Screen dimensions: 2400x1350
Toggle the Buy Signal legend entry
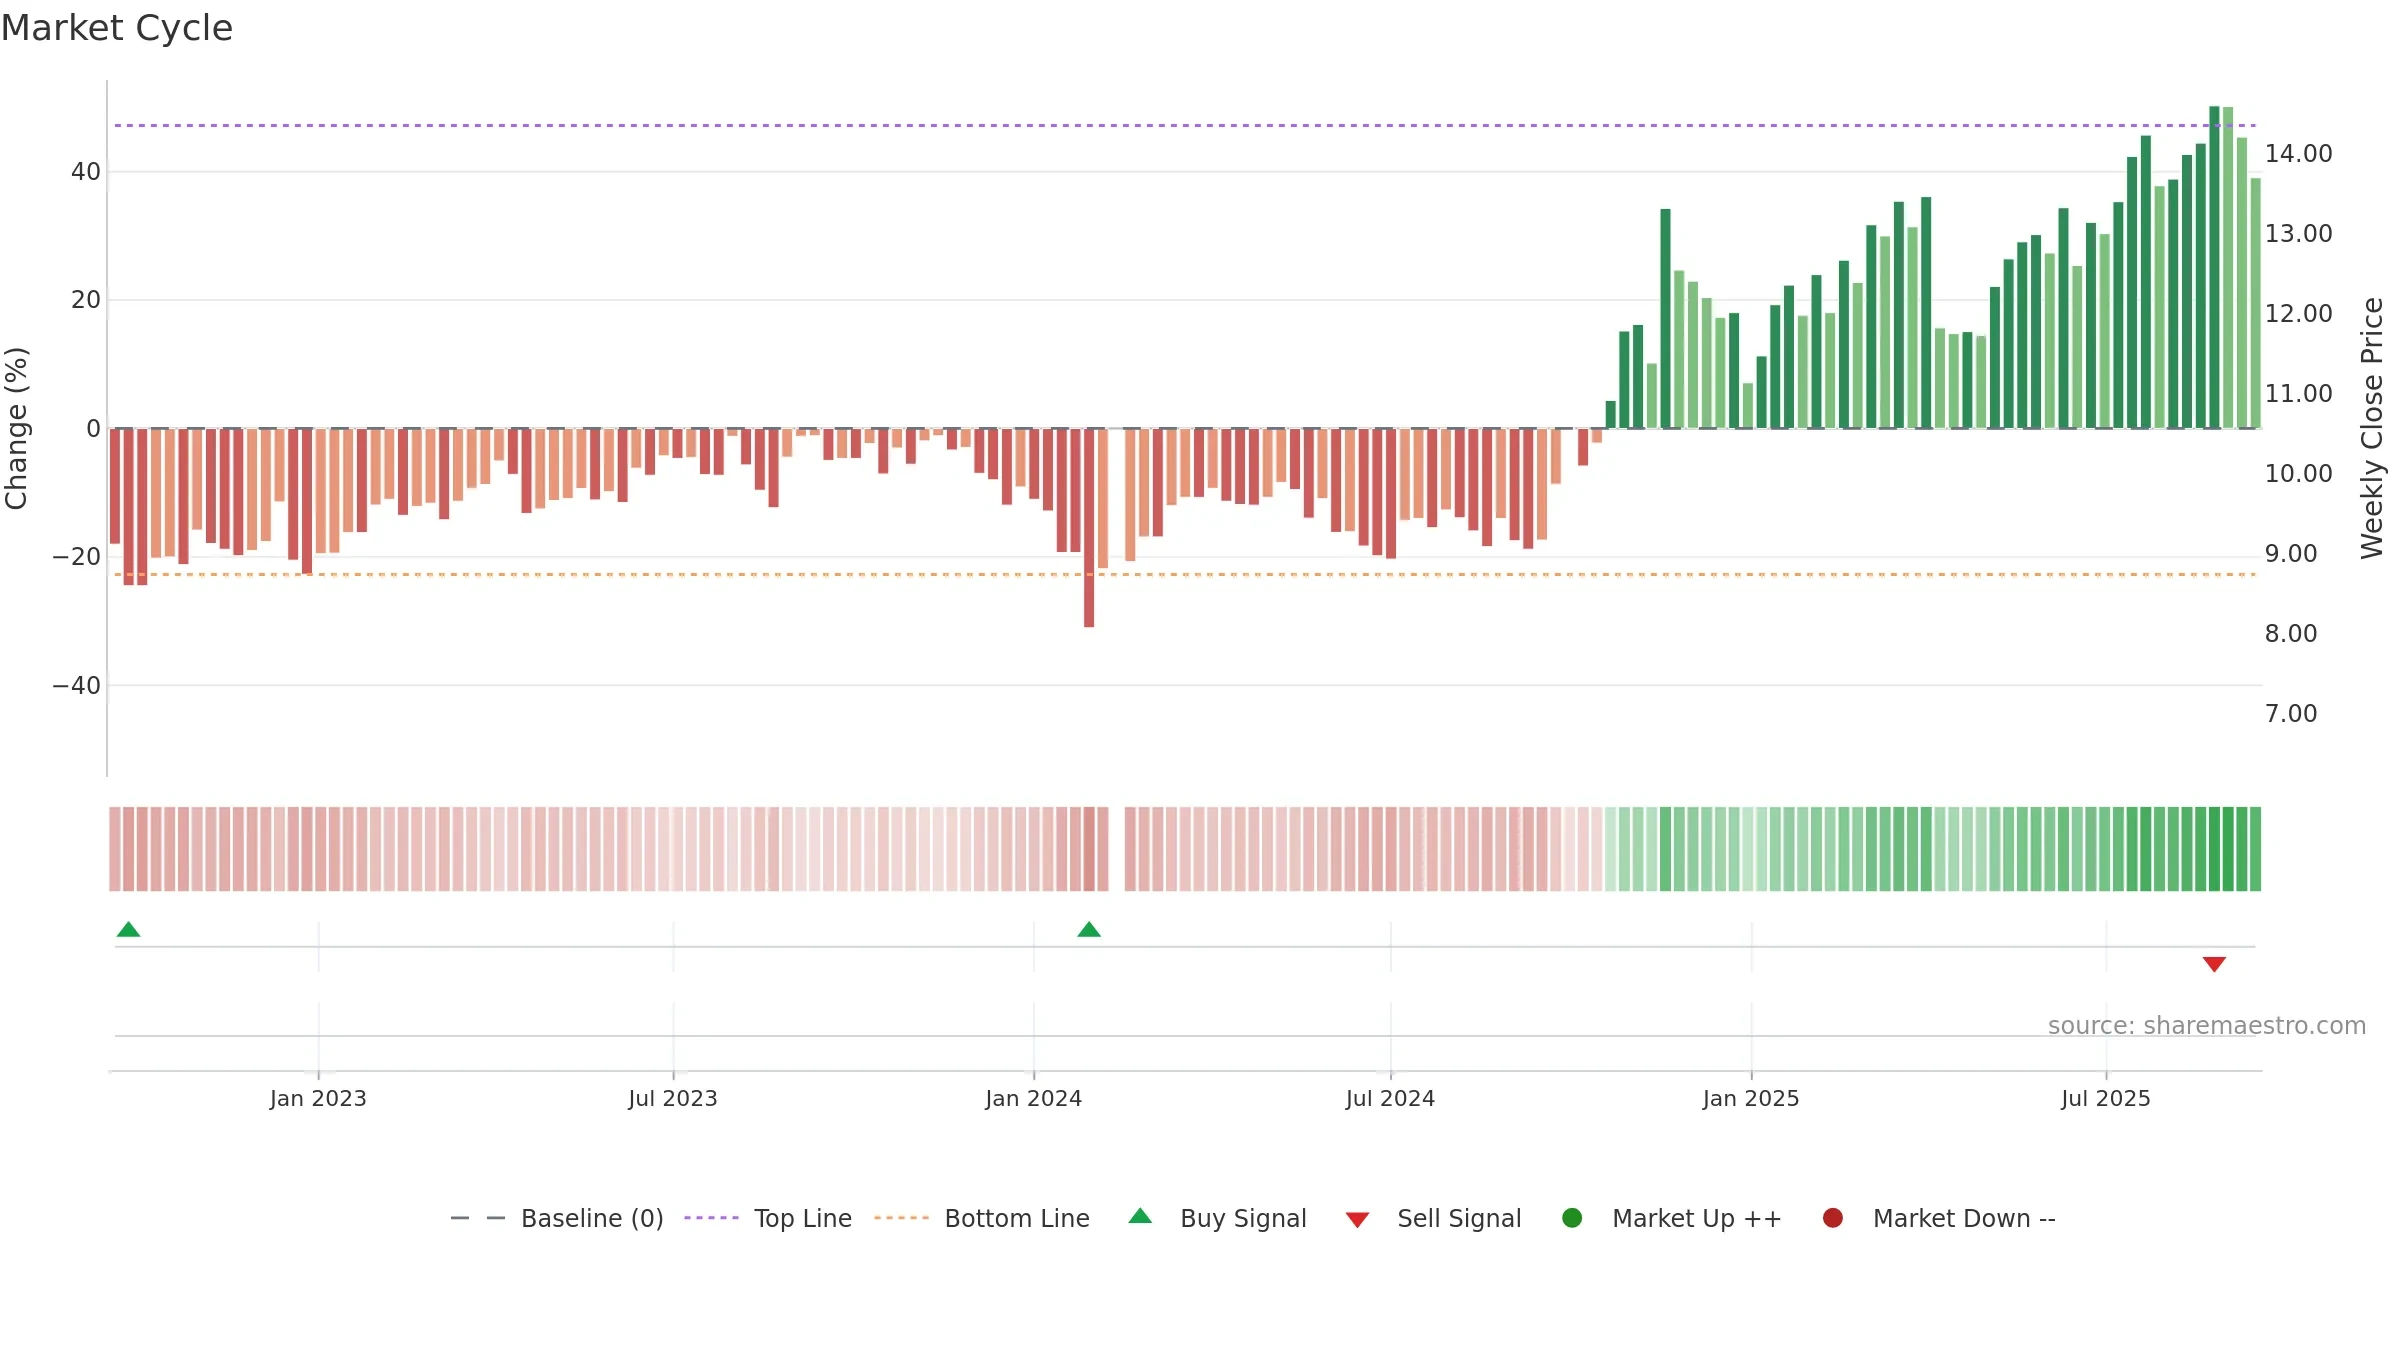(1217, 1218)
